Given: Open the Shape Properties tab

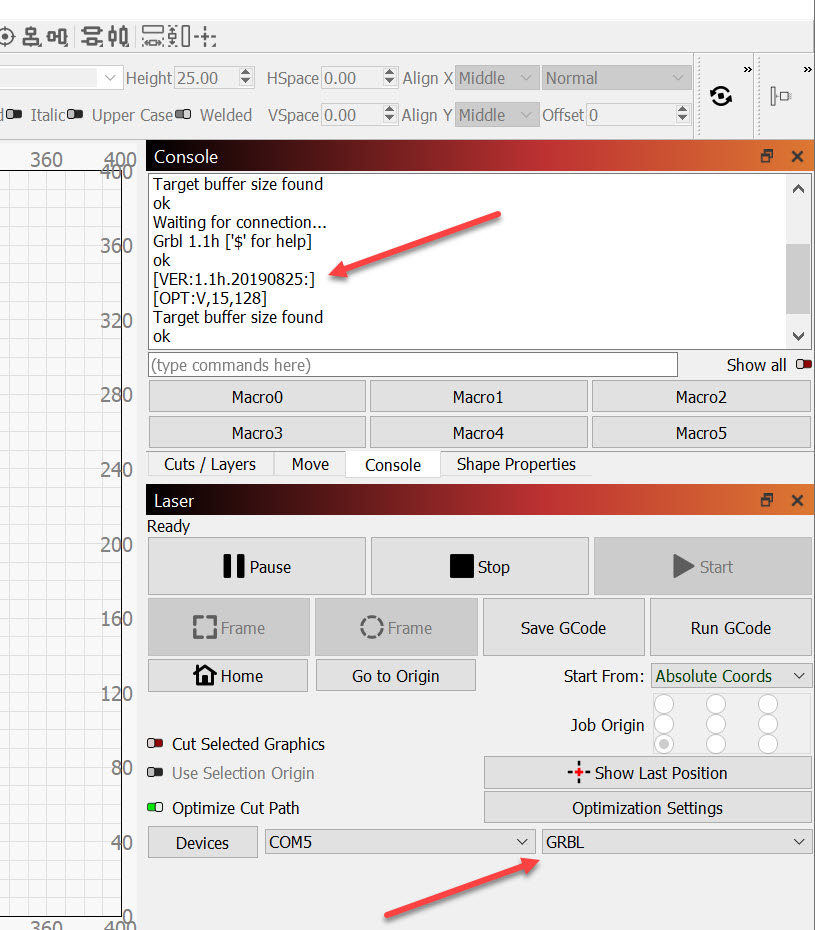Looking at the screenshot, I should click(x=516, y=464).
